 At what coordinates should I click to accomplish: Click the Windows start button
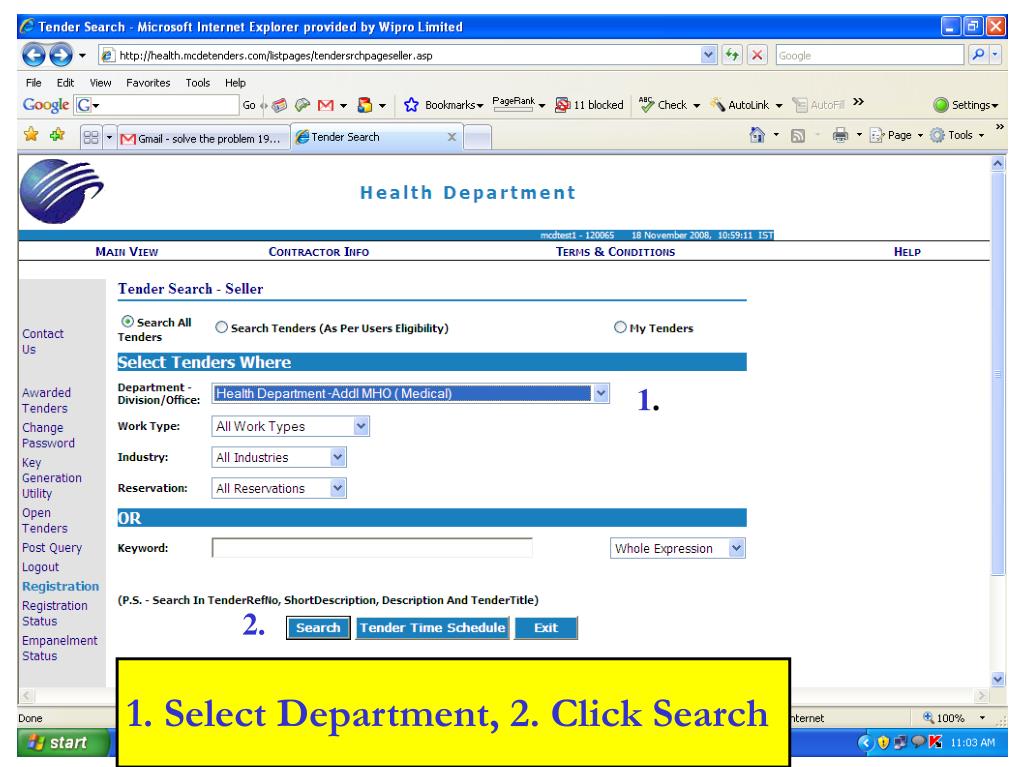pos(64,743)
